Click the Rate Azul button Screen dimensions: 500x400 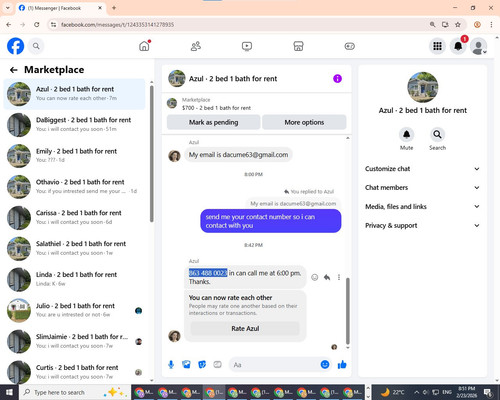[x=245, y=329]
